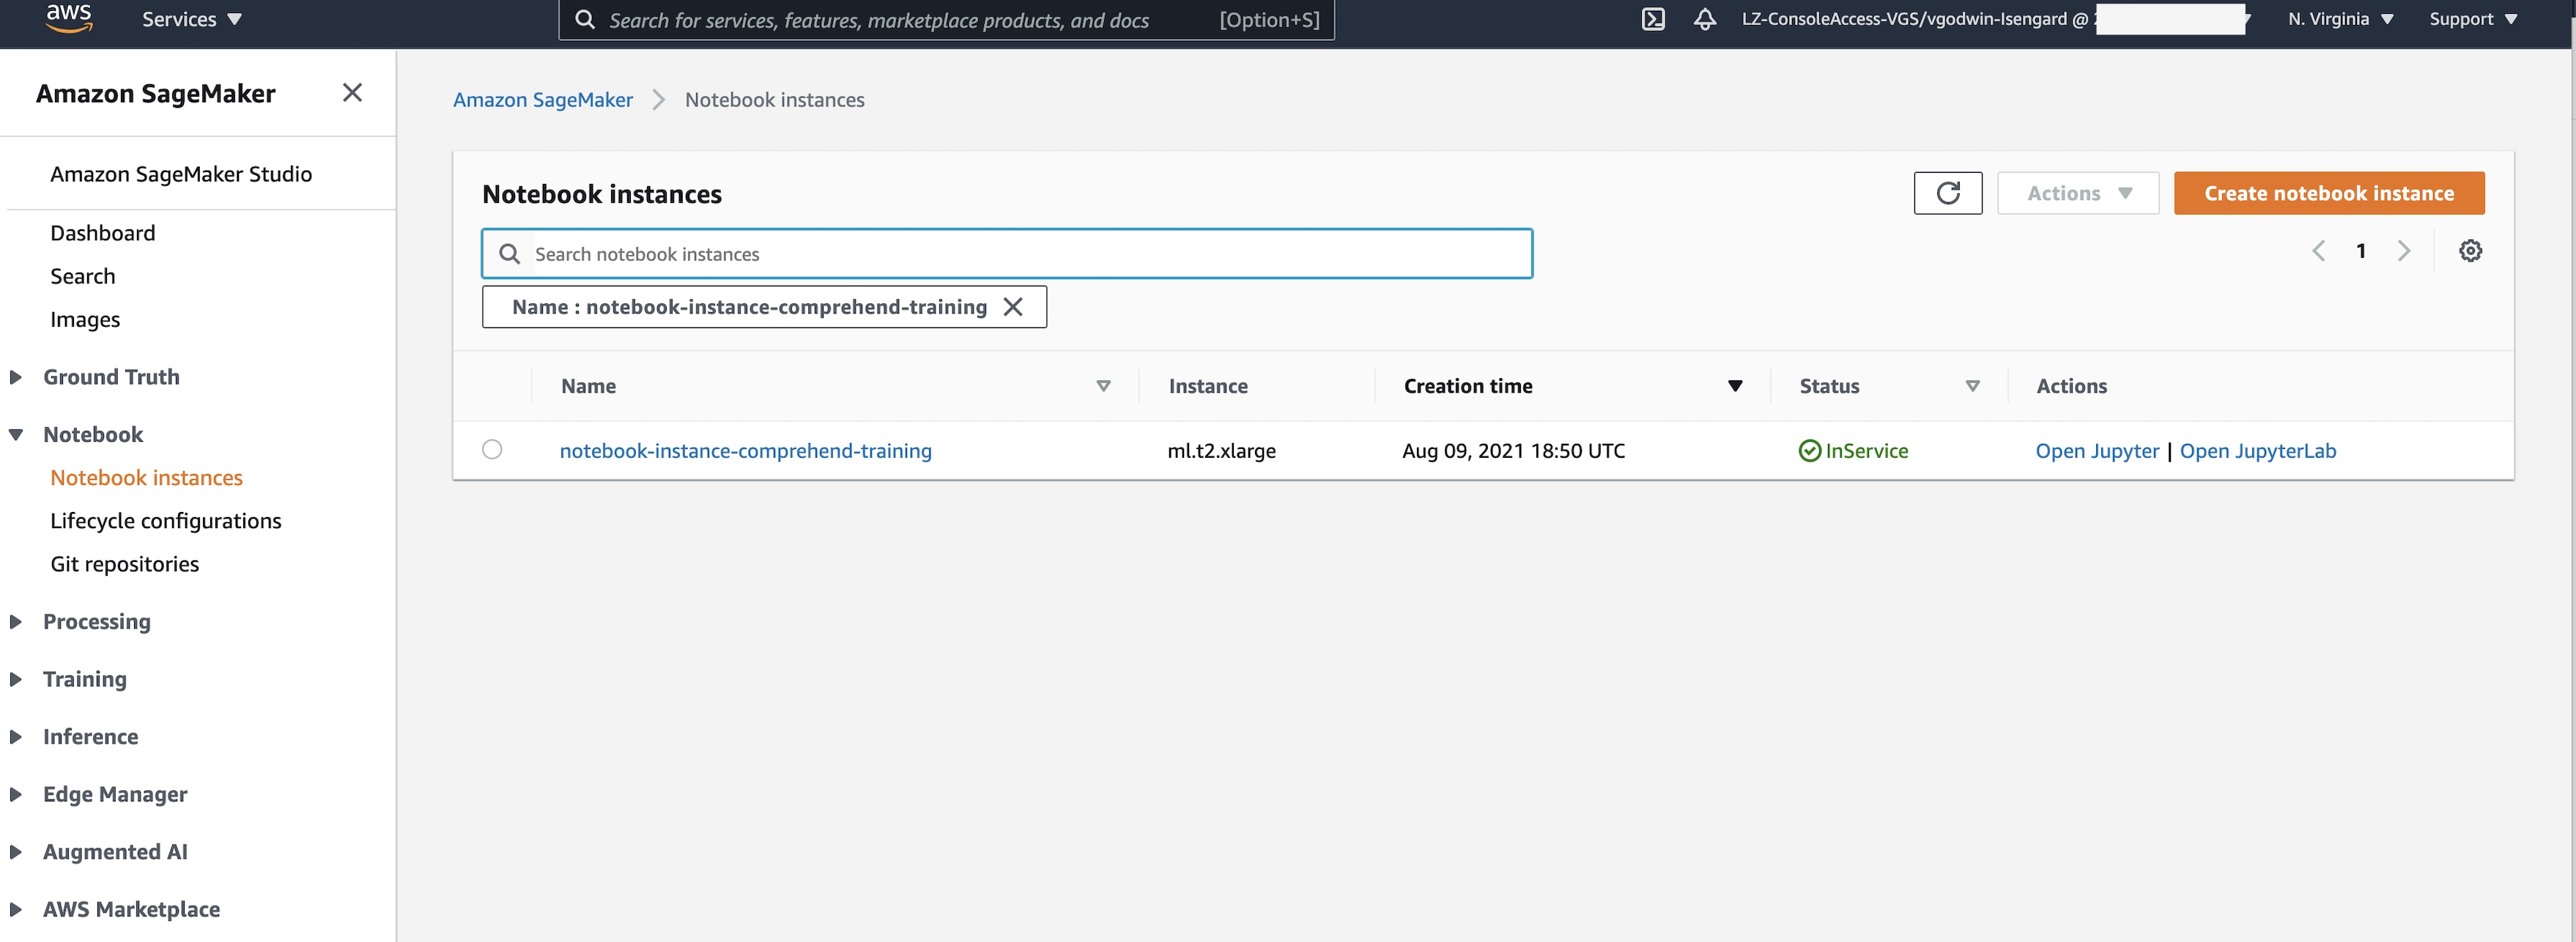Collapse the Notebook section
This screenshot has height=942, width=2576.
coord(16,435)
